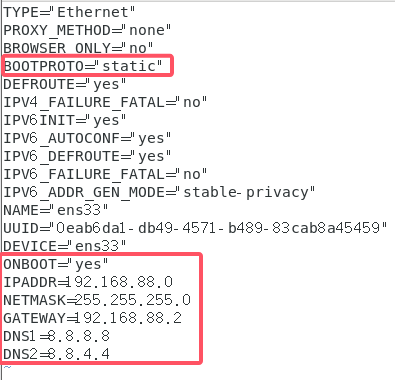Click the GATEWAY 192.168.88.2 value
This screenshot has height=380, width=395.
128,318
